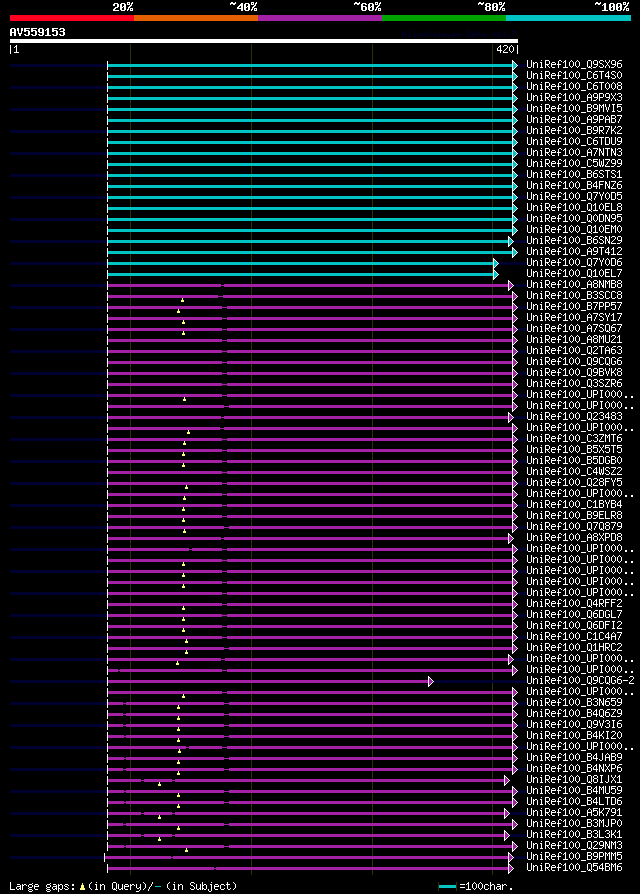Click label UniRef100_A5K791
Screen dimensions: 640x894
(x=574, y=812)
